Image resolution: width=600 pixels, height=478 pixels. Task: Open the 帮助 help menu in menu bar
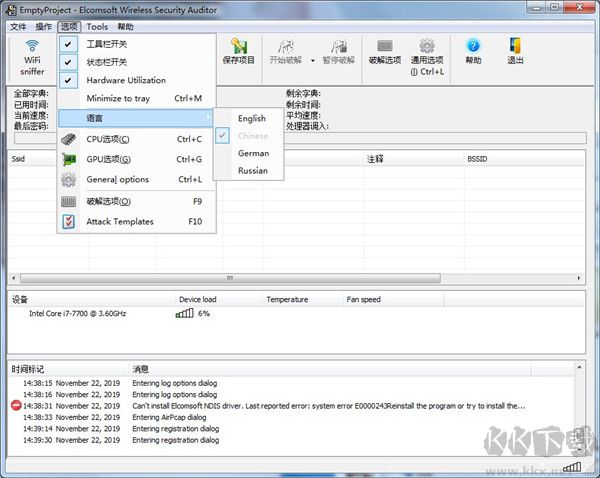tap(126, 27)
